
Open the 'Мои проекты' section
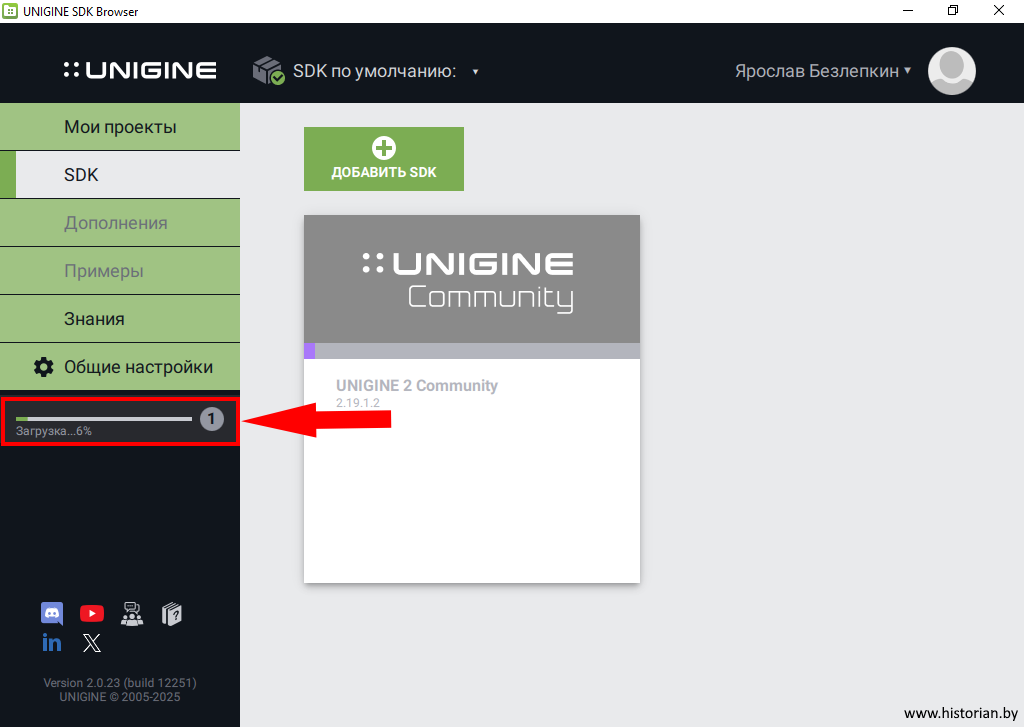tap(120, 127)
